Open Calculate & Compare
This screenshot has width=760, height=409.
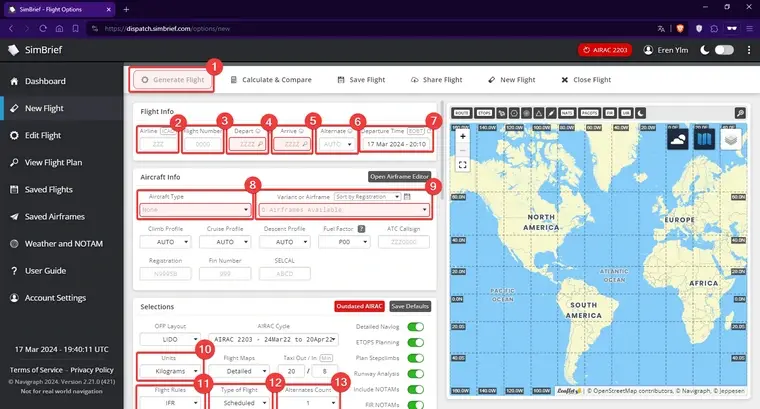click(x=271, y=80)
